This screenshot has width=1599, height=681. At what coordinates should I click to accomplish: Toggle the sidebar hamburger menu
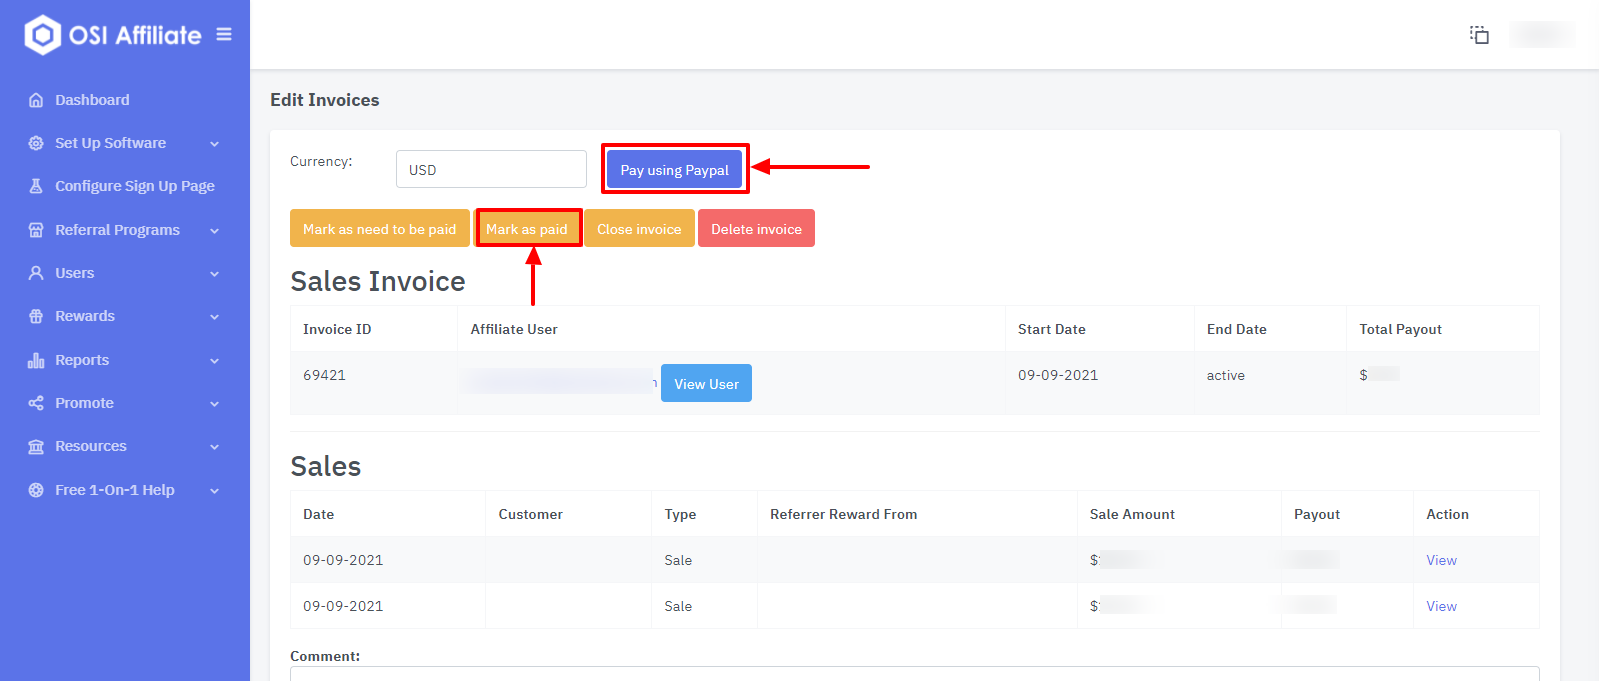(x=224, y=34)
